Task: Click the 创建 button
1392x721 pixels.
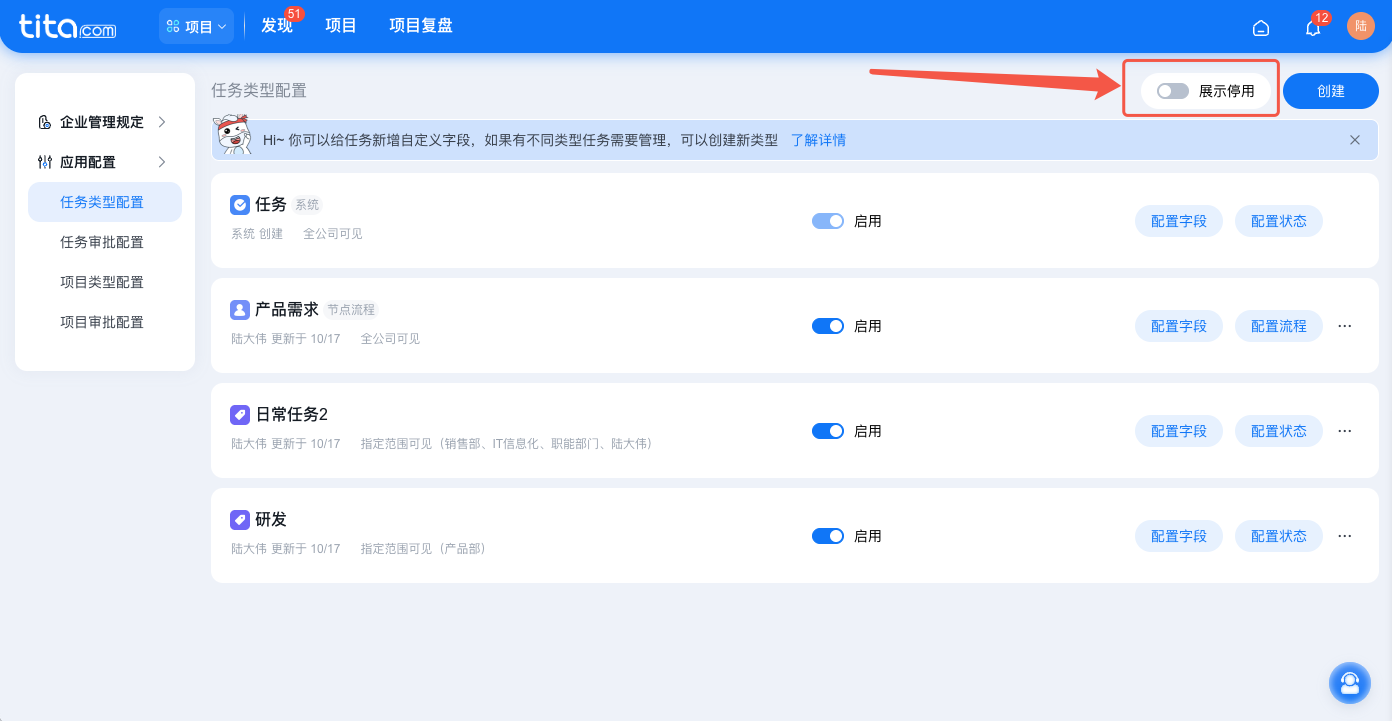Action: tap(1330, 91)
